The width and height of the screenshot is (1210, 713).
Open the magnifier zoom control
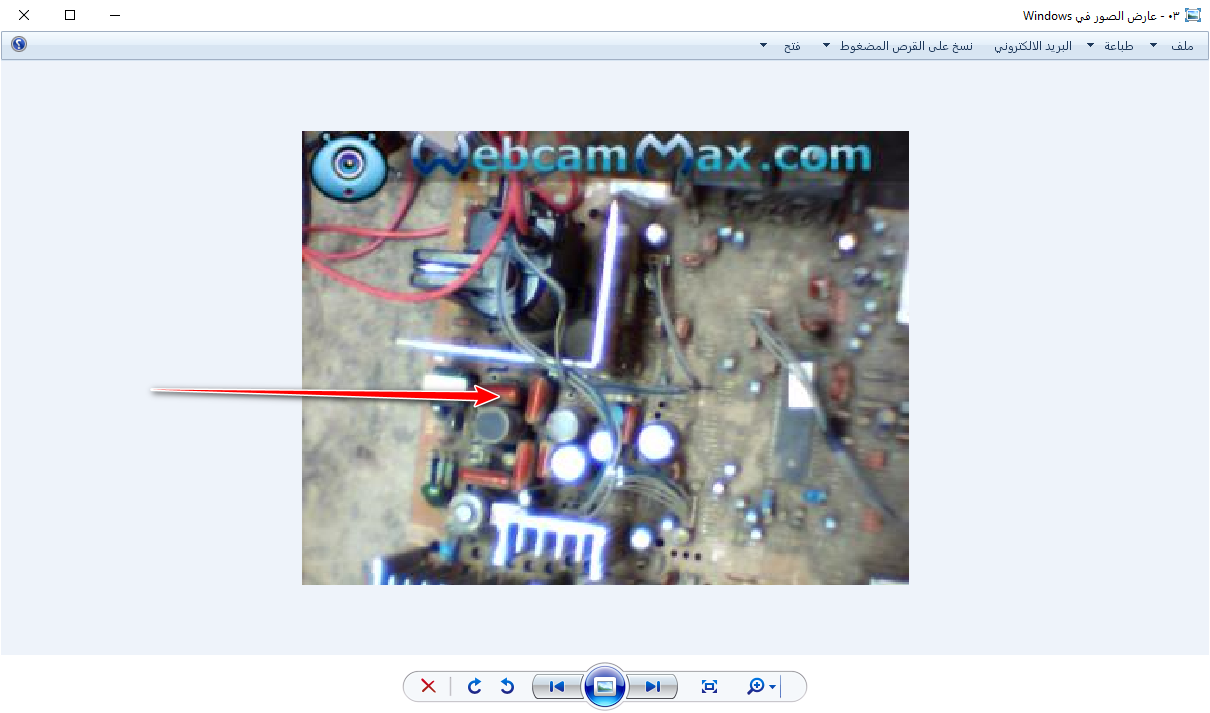(x=761, y=686)
